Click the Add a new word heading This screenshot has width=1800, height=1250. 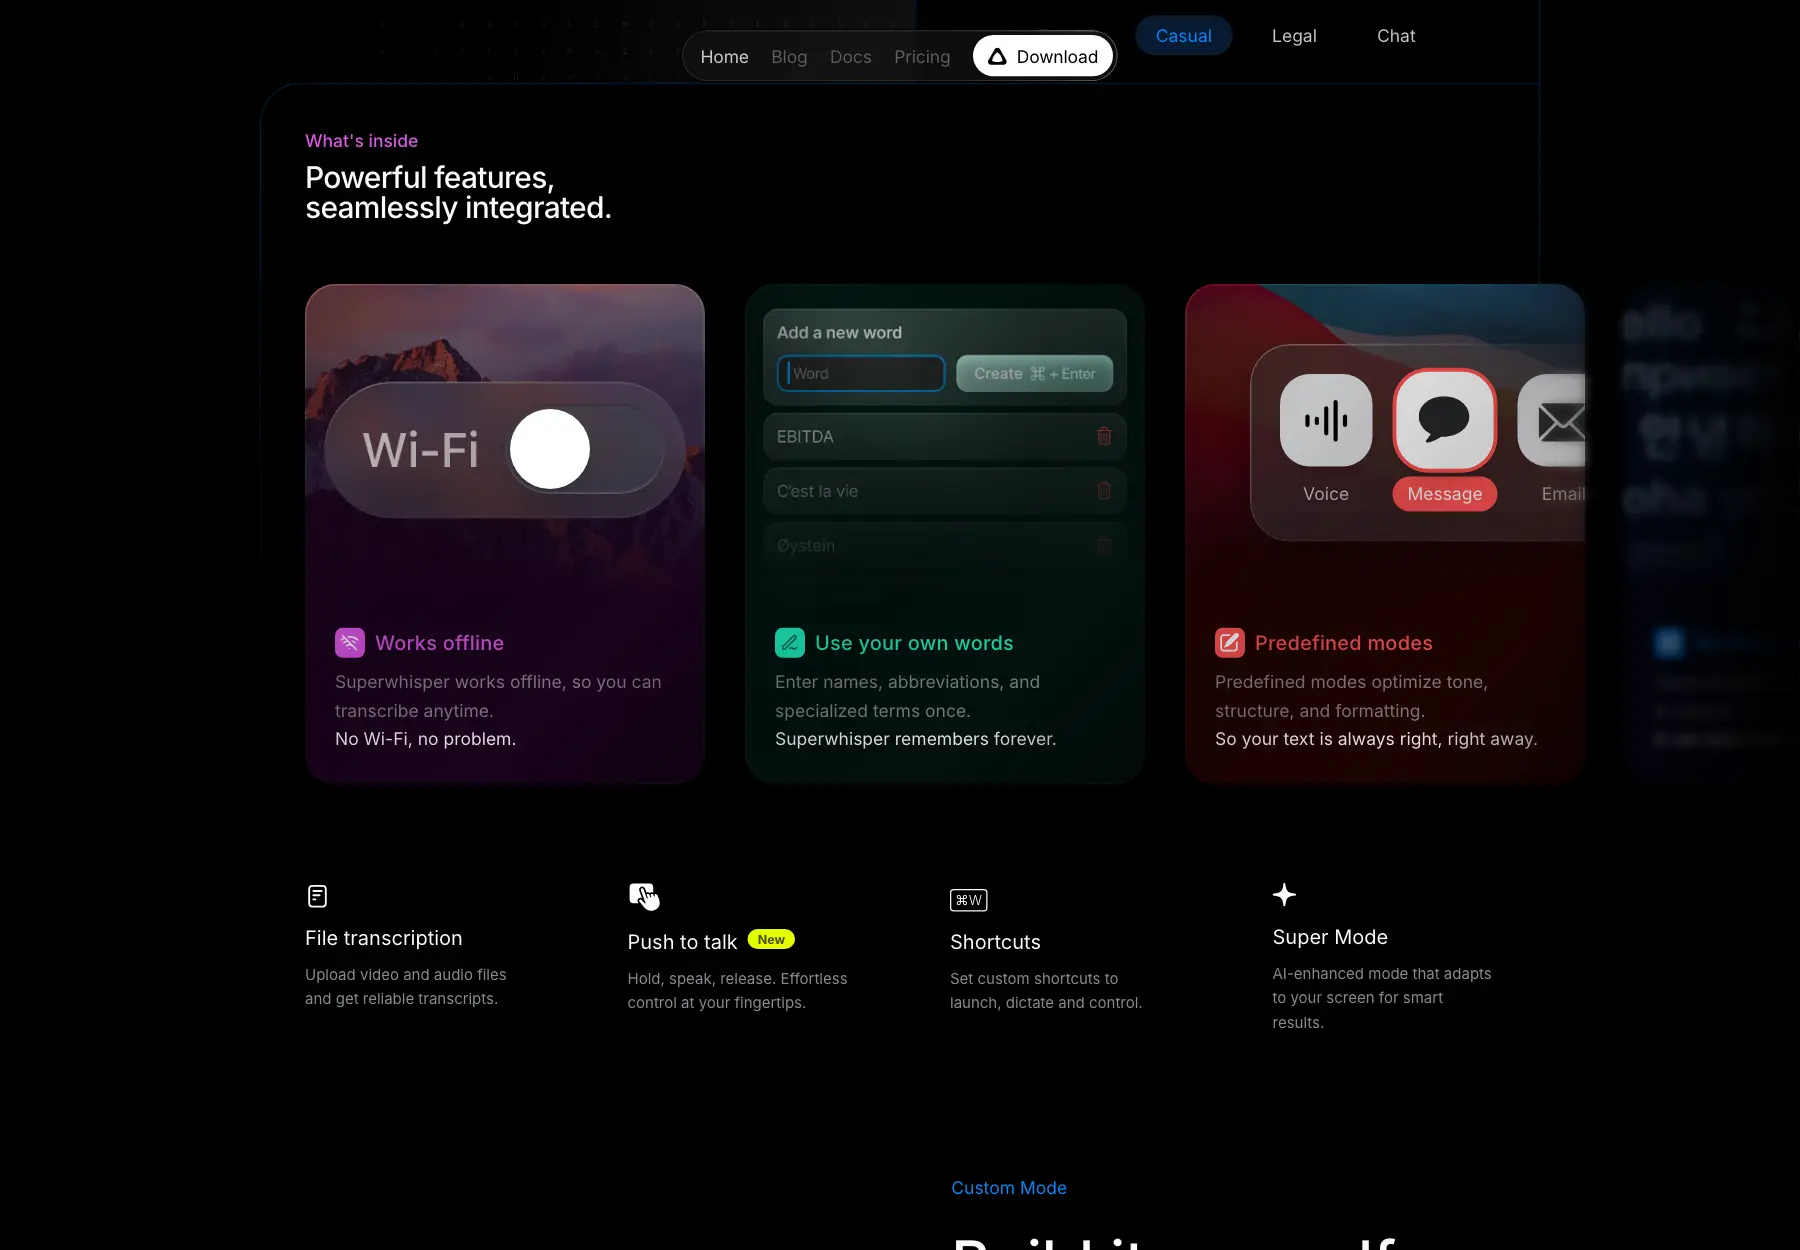point(839,333)
